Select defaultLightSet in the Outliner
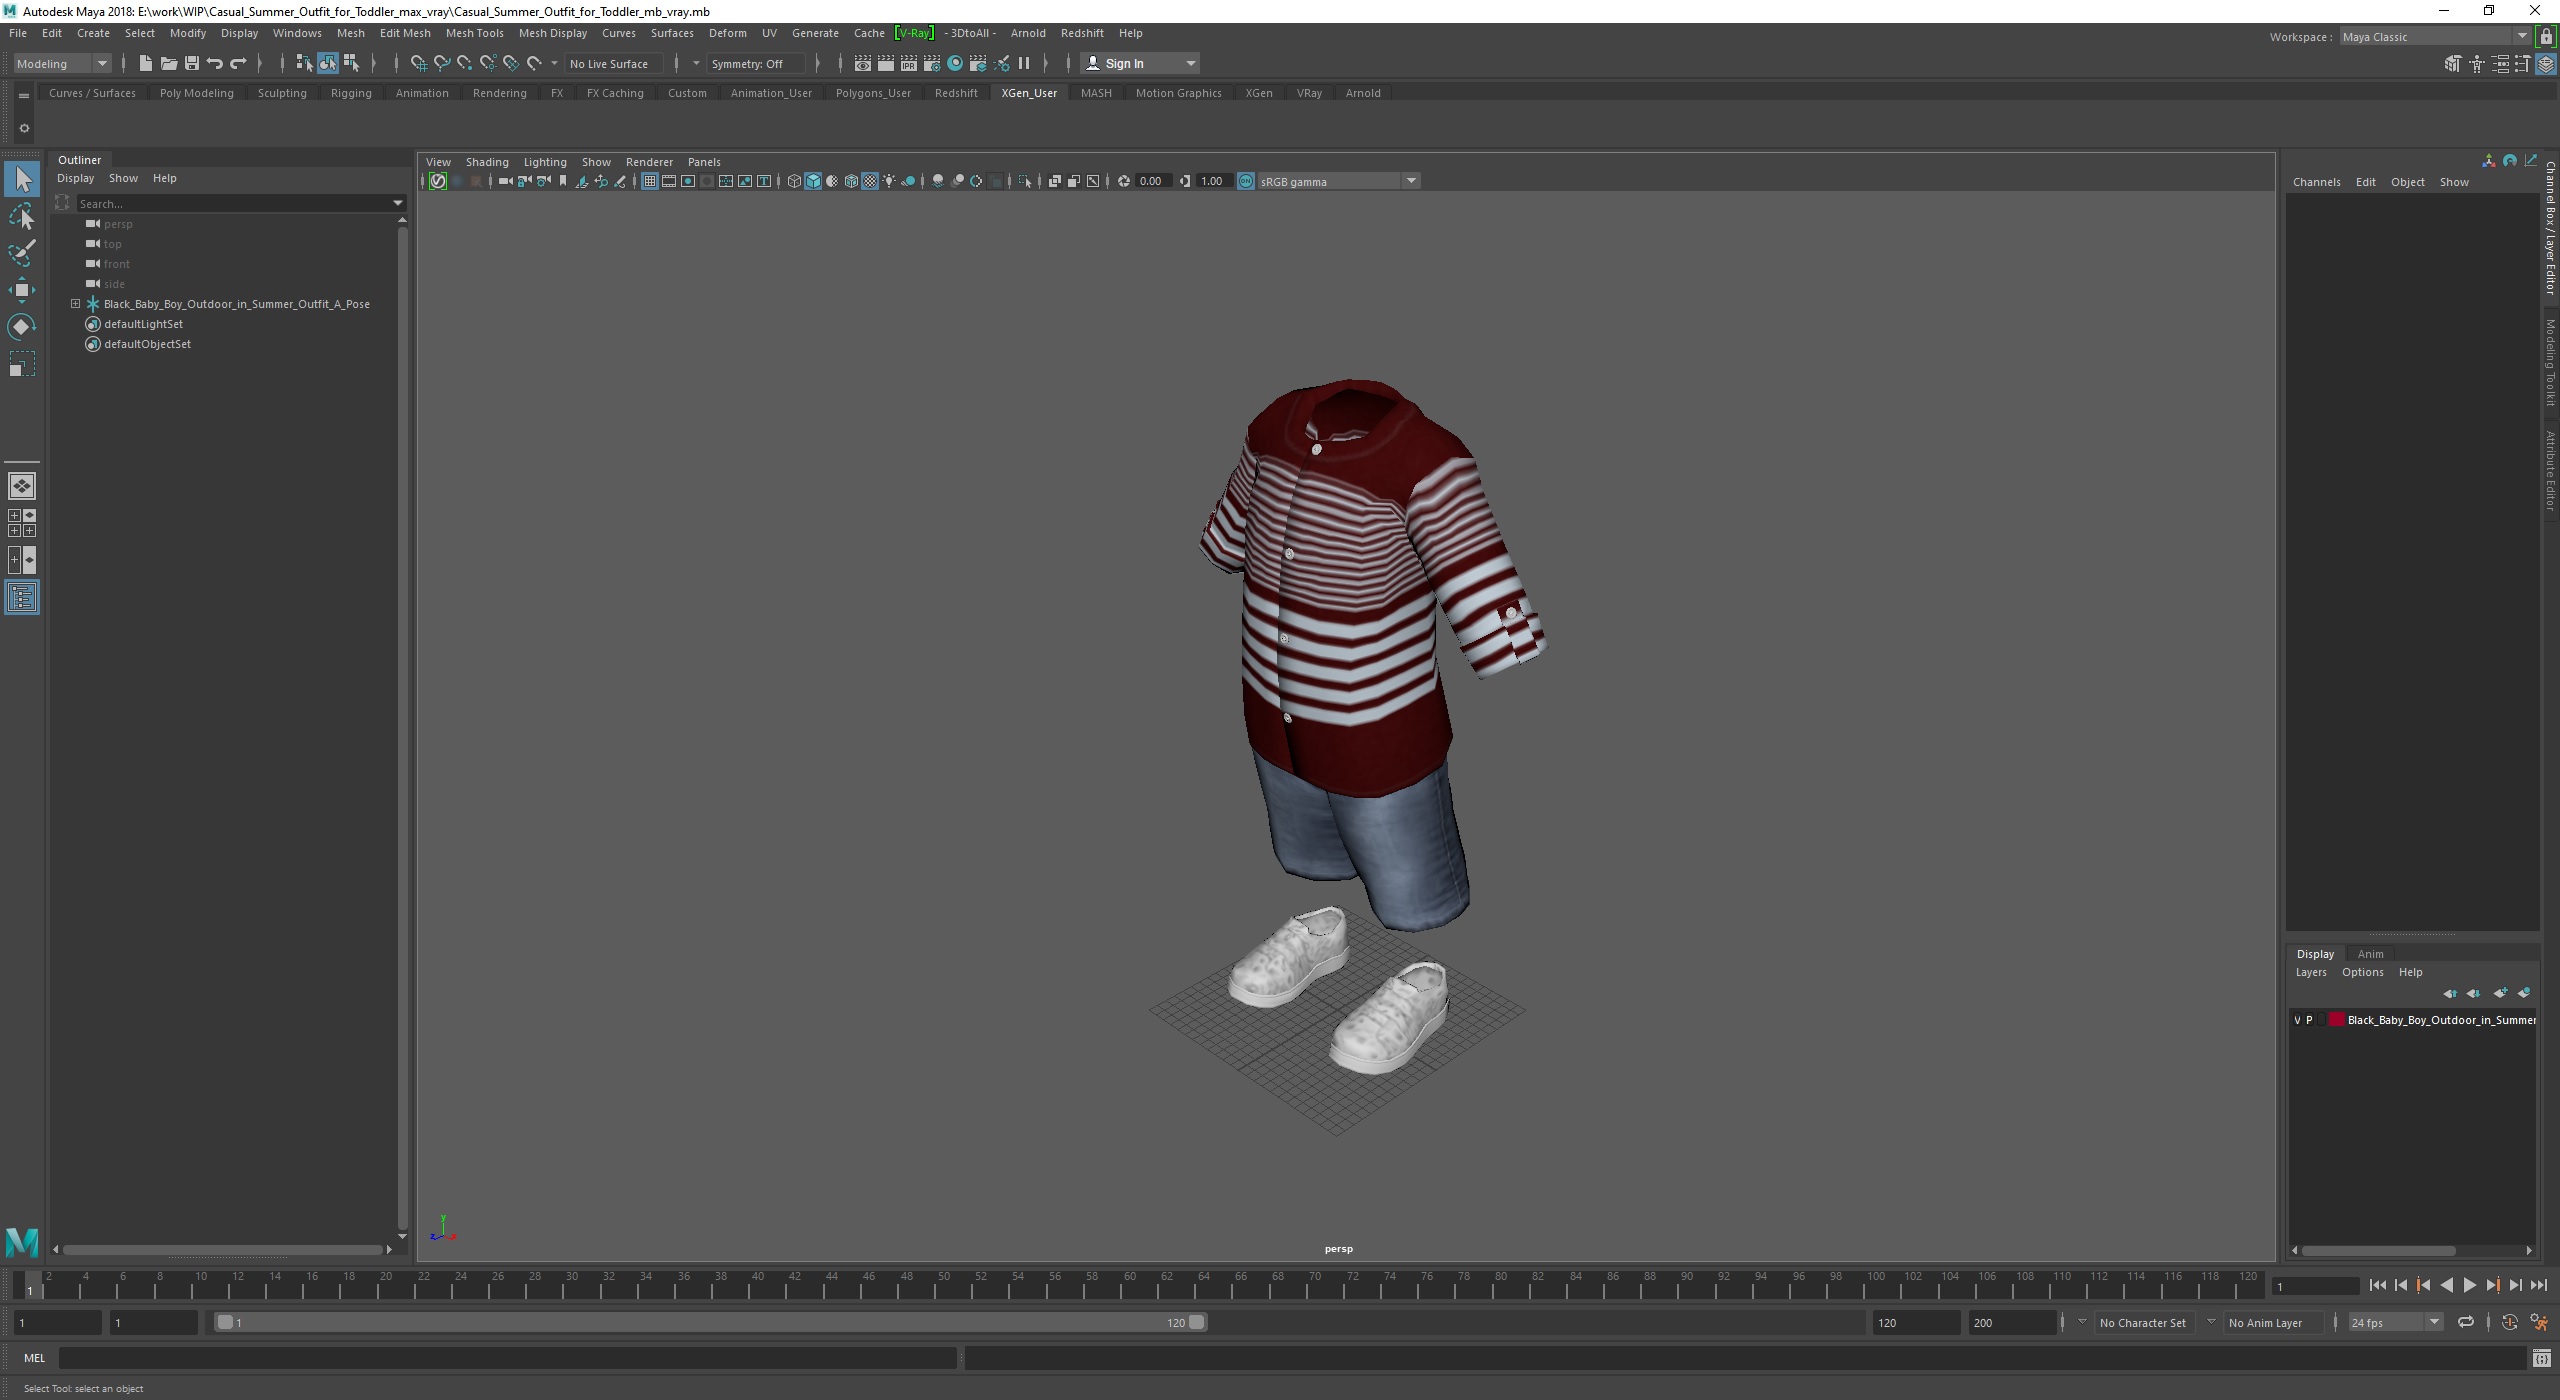 [x=143, y=324]
